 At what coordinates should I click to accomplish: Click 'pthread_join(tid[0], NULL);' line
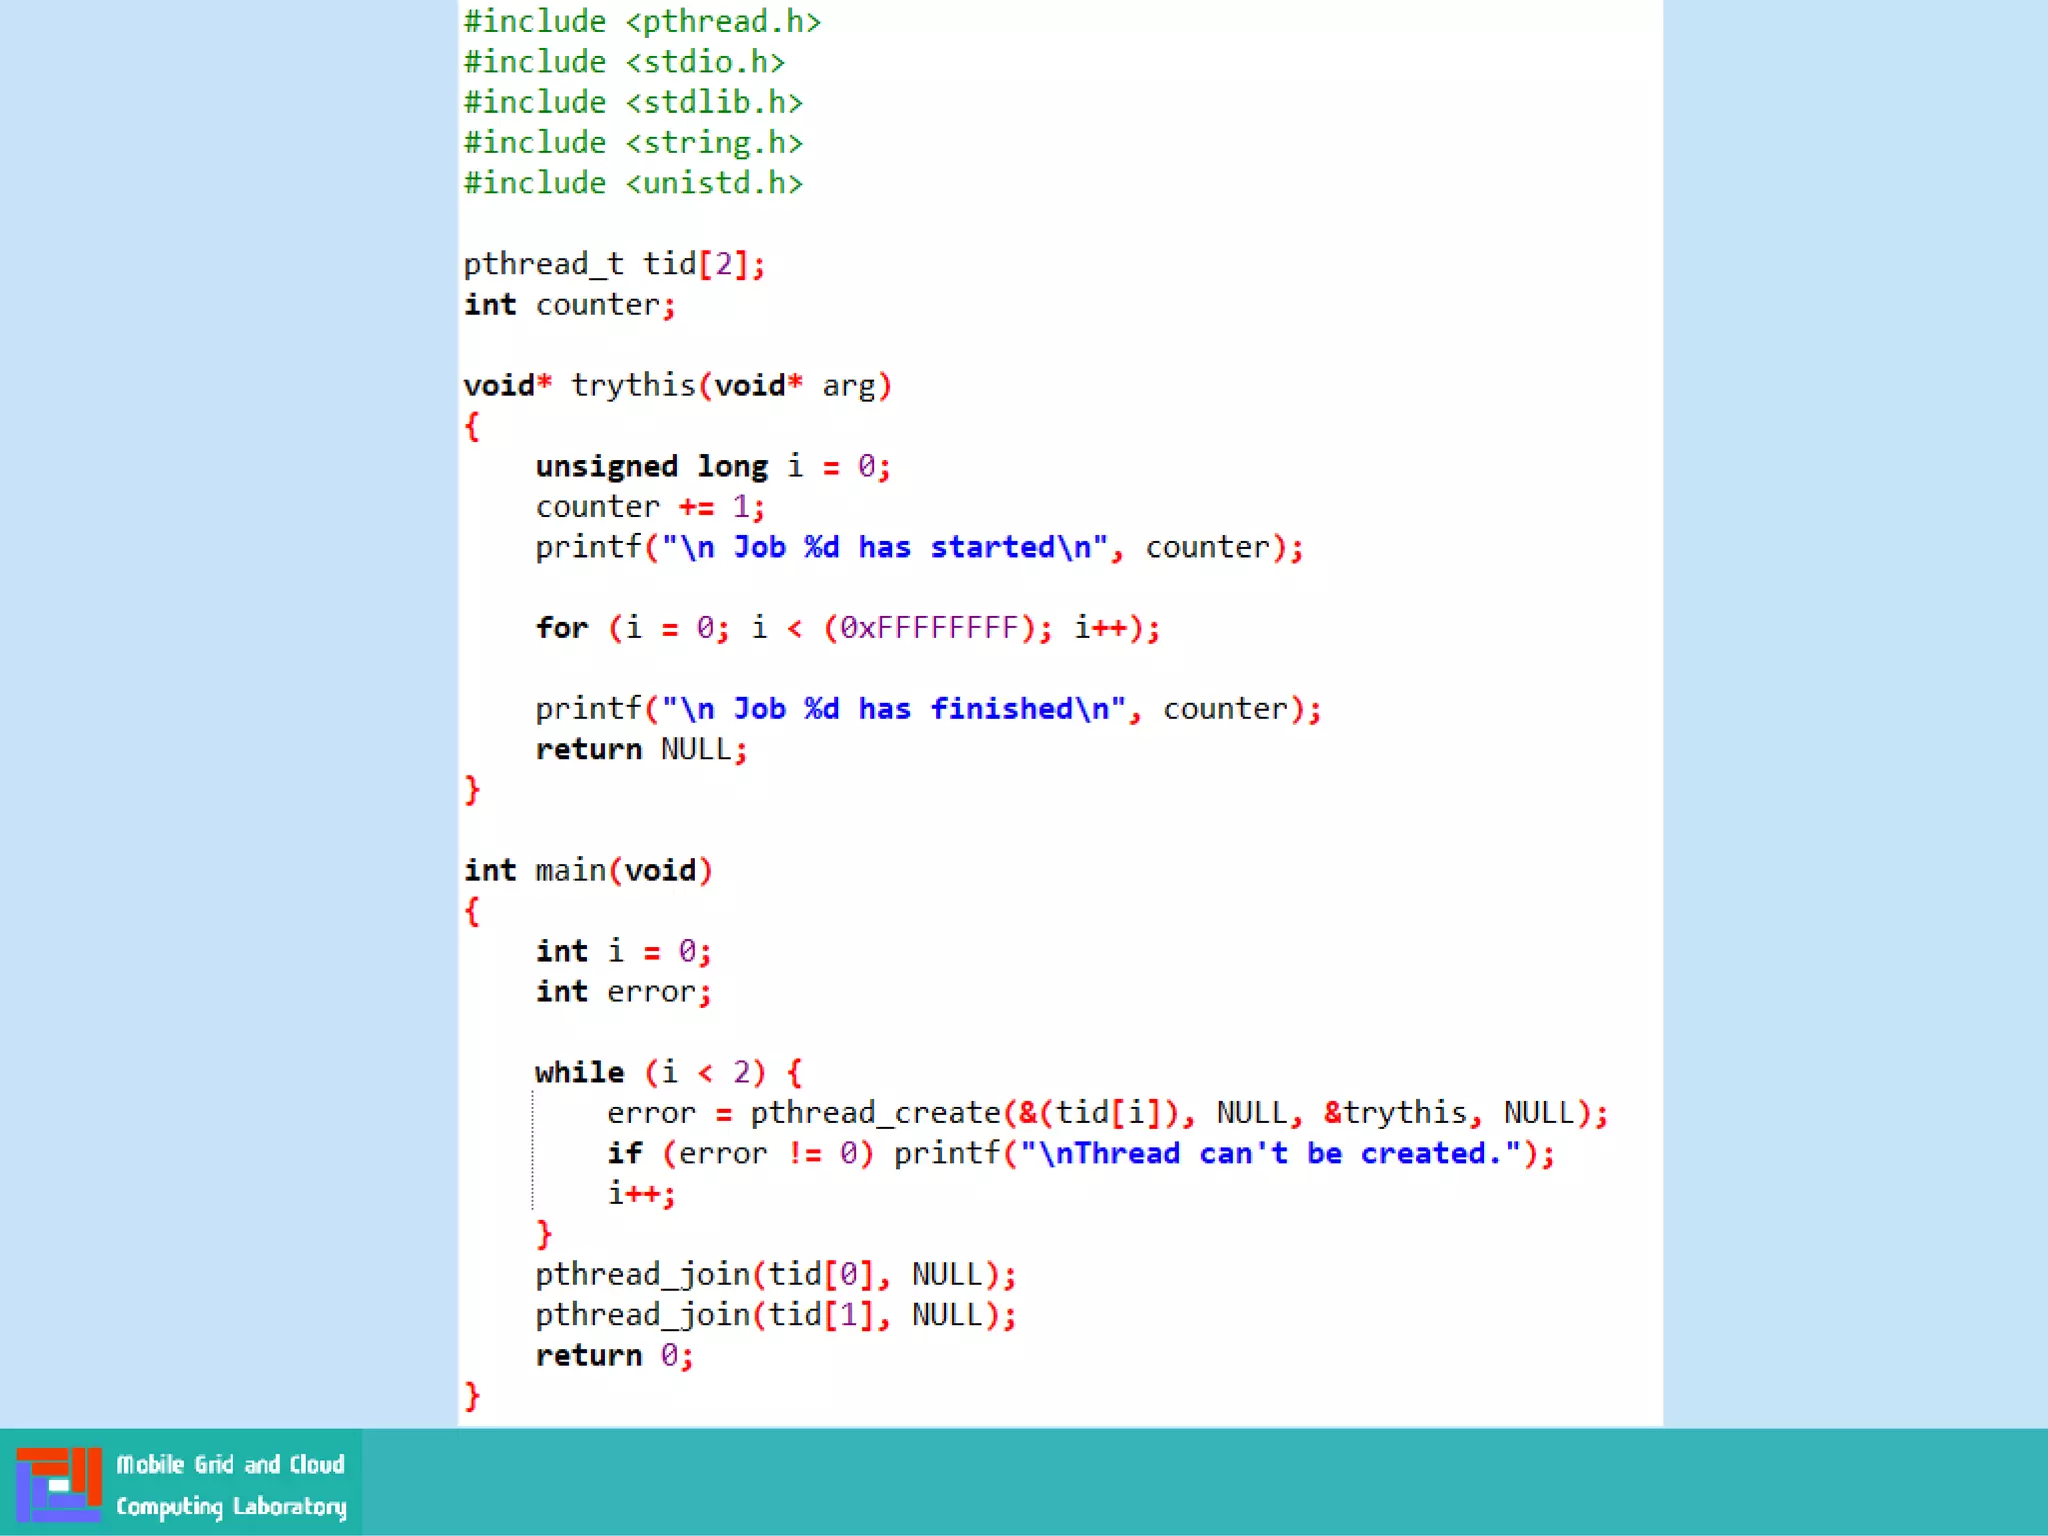(775, 1274)
